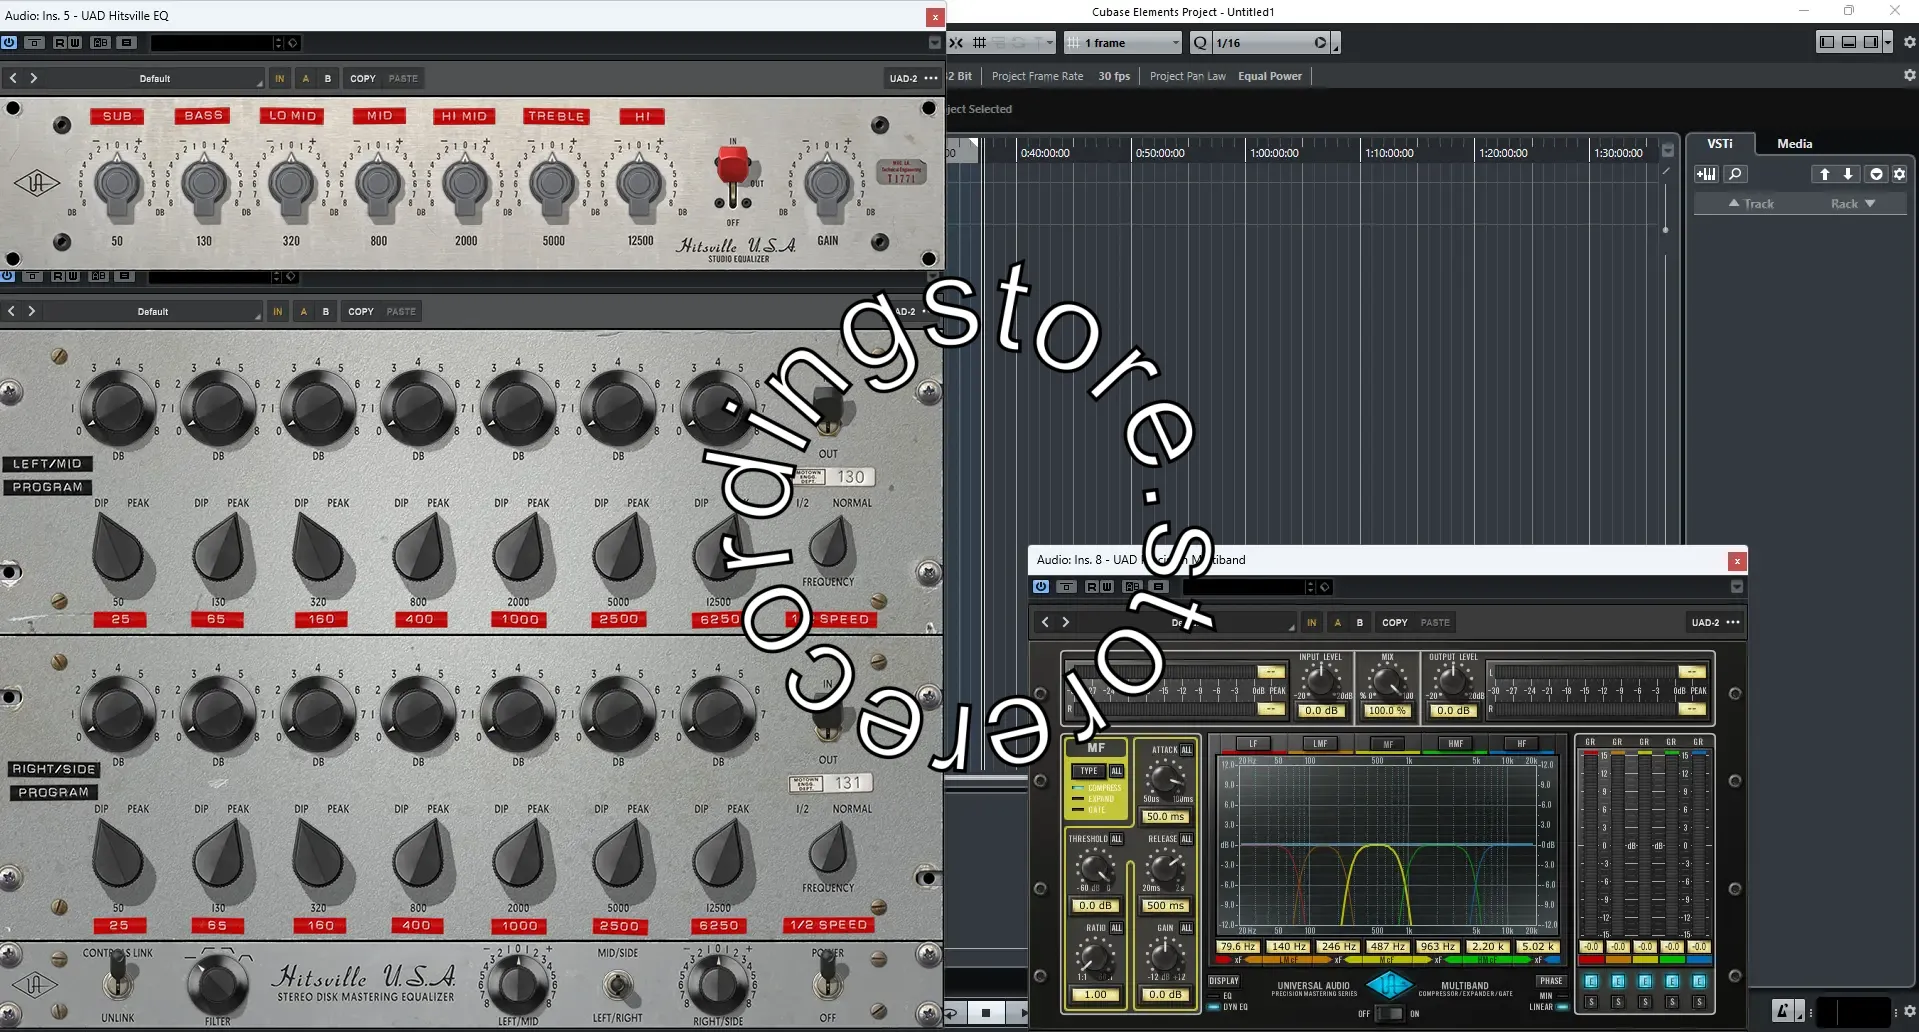Click 1:00:00:00 marker on timeline ruler
1919x1032 pixels.
pos(1273,153)
